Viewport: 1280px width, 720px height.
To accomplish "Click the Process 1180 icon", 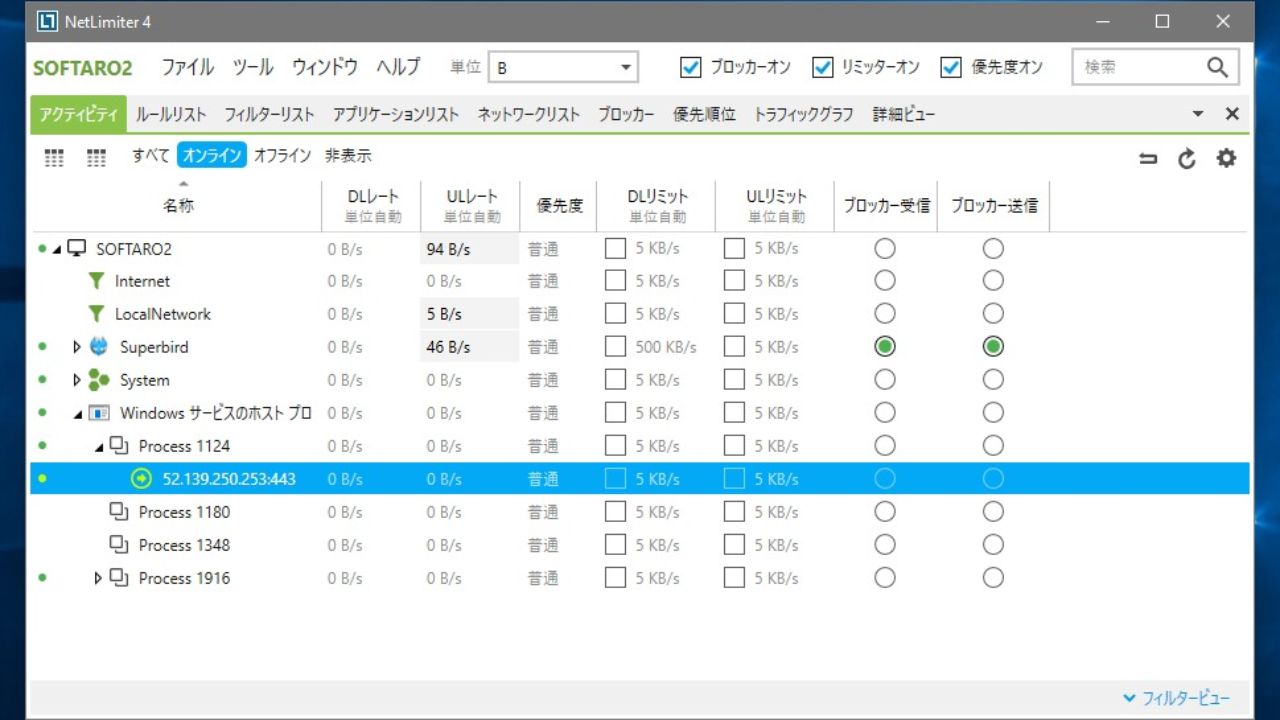I will [x=119, y=512].
